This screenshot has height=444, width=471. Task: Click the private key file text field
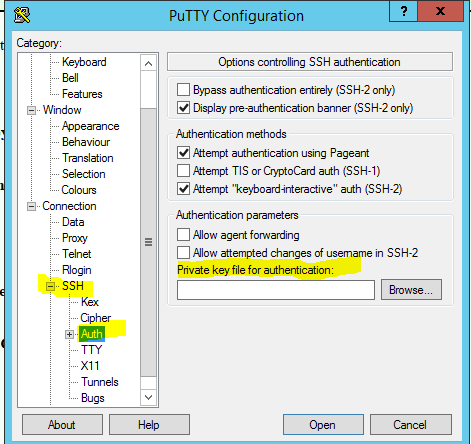[x=276, y=290]
